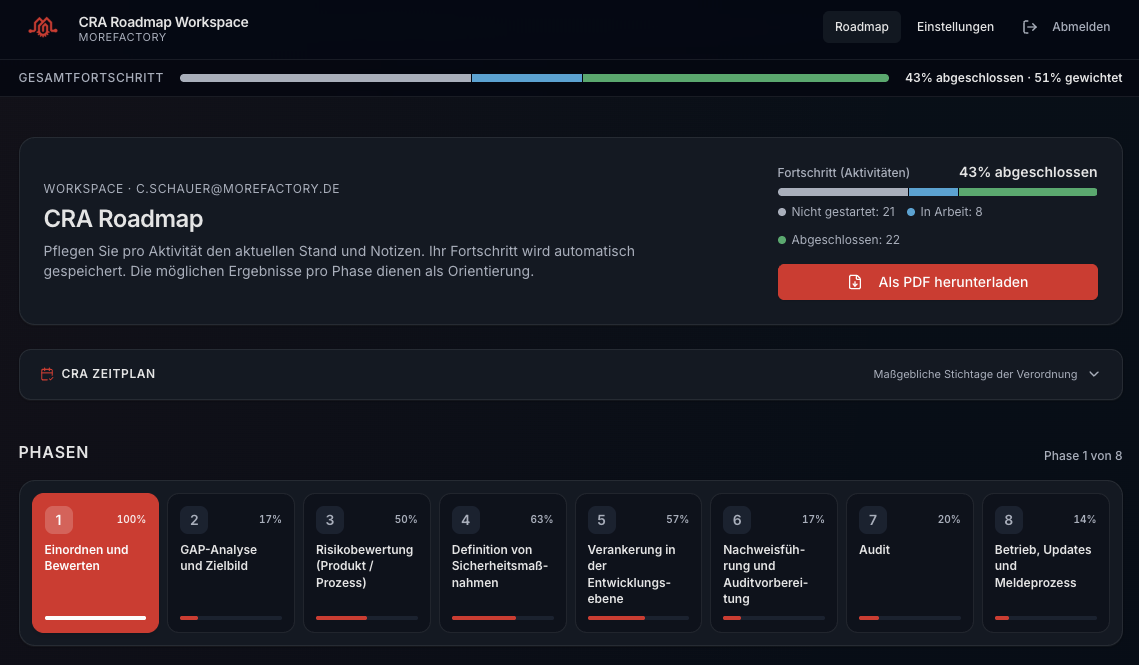Click the phase number 1 badge
Image resolution: width=1139 pixels, height=665 pixels.
pos(59,520)
